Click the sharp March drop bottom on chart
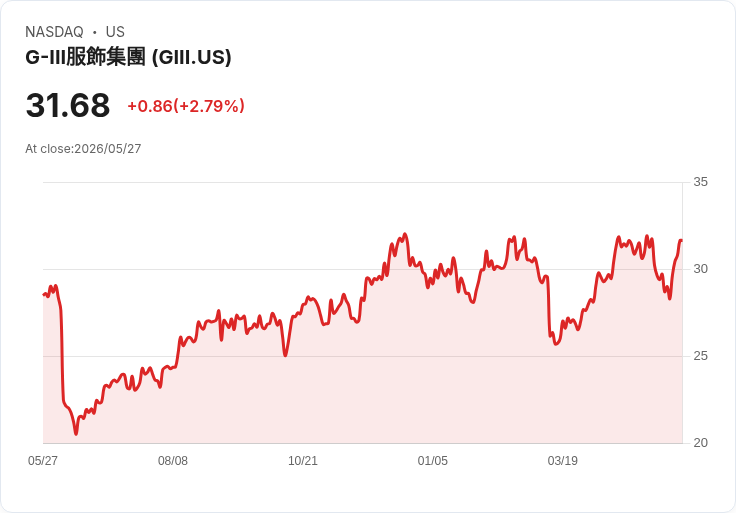This screenshot has width=736, height=513. pyautogui.click(x=556, y=344)
